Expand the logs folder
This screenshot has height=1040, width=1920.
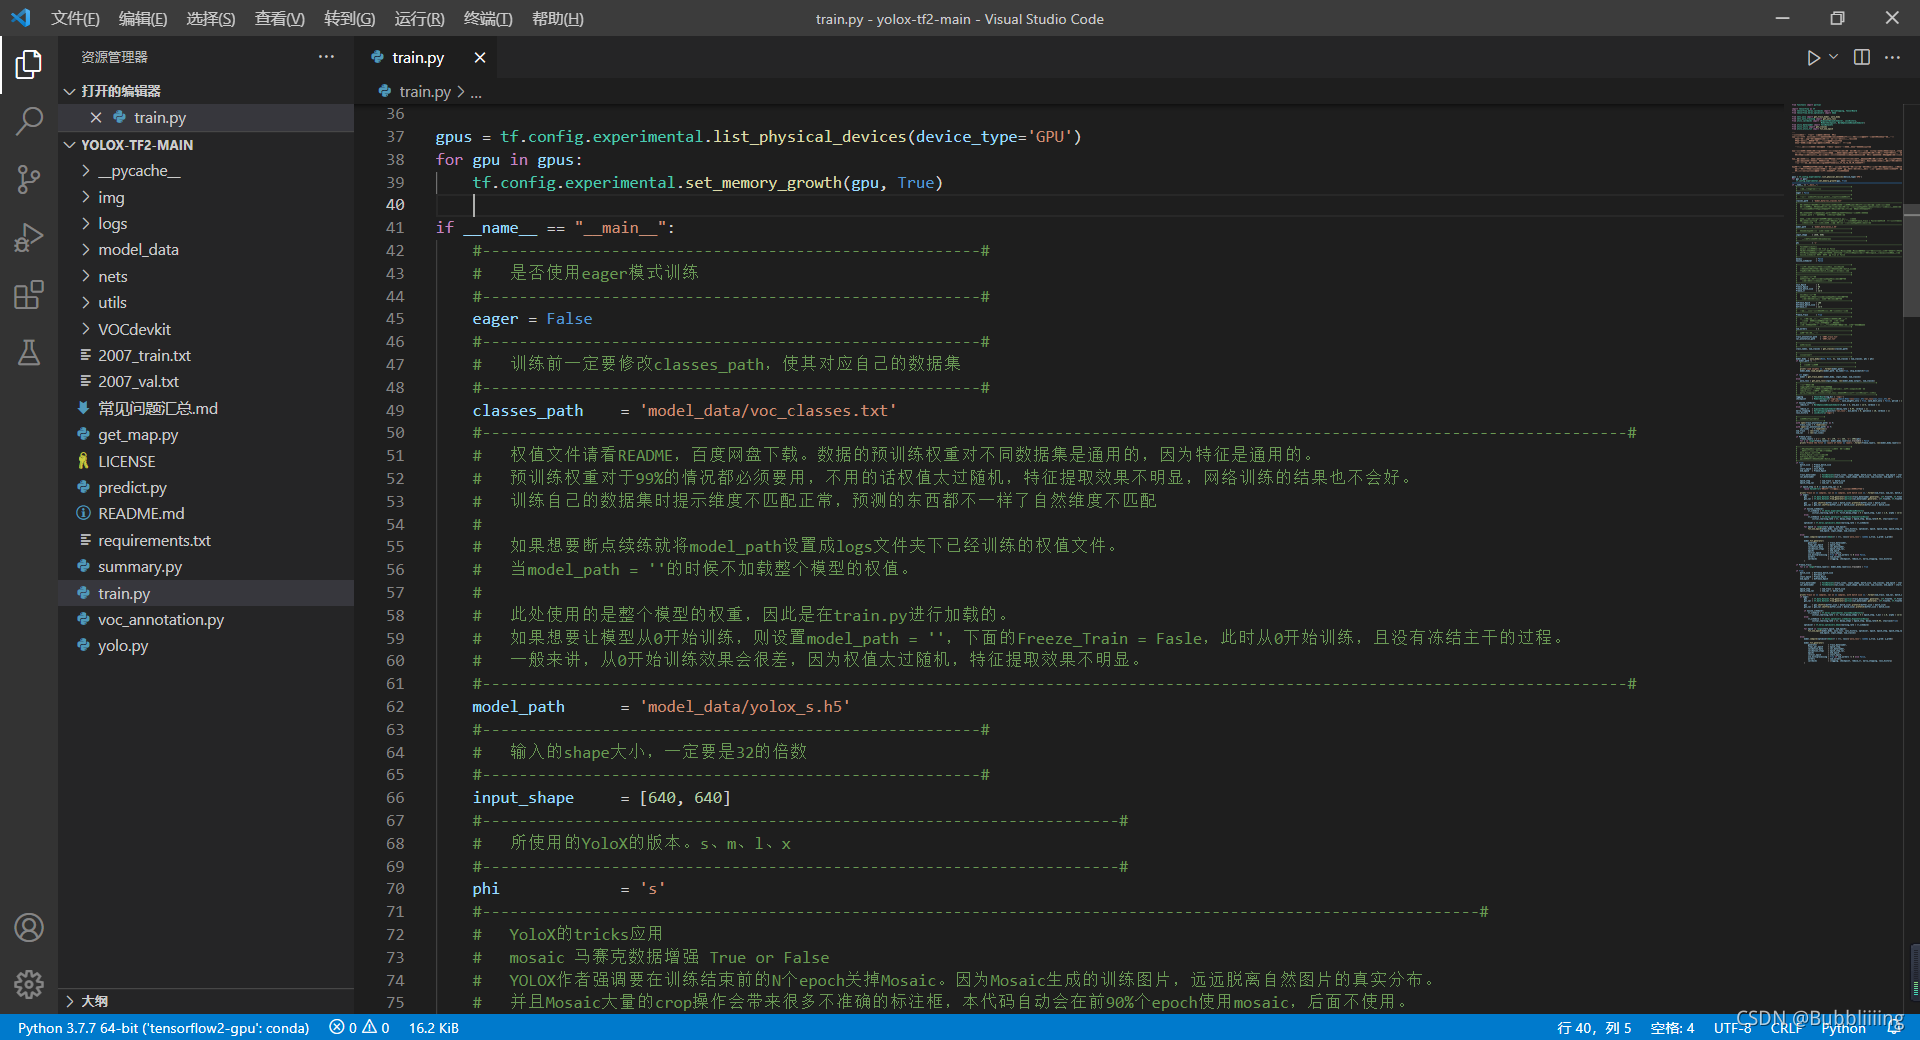tap(206, 224)
